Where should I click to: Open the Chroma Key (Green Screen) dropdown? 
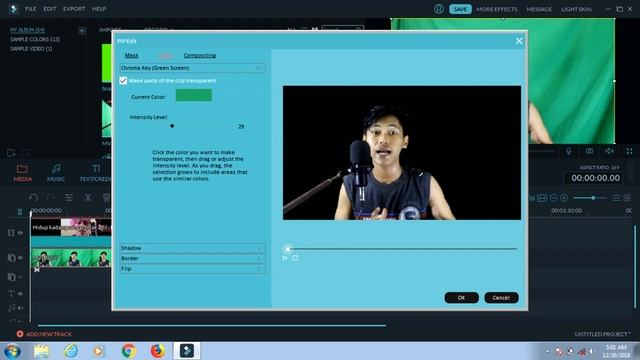tap(192, 68)
